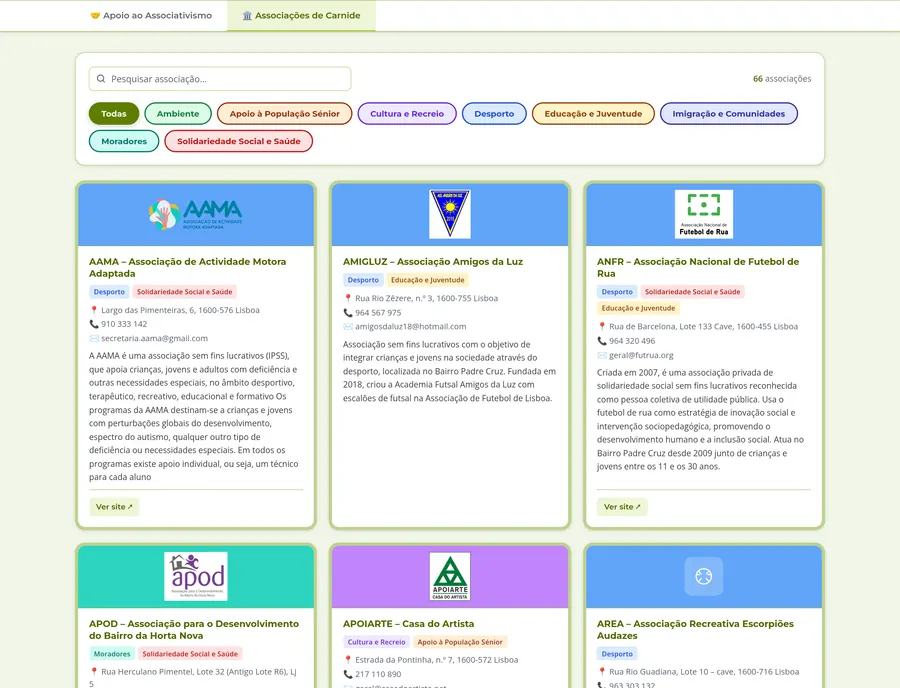Viewport: 900px width, 688px height.
Task: Click Apoio à População Sénior tag on APOIARTE card
Action: [x=460, y=642]
